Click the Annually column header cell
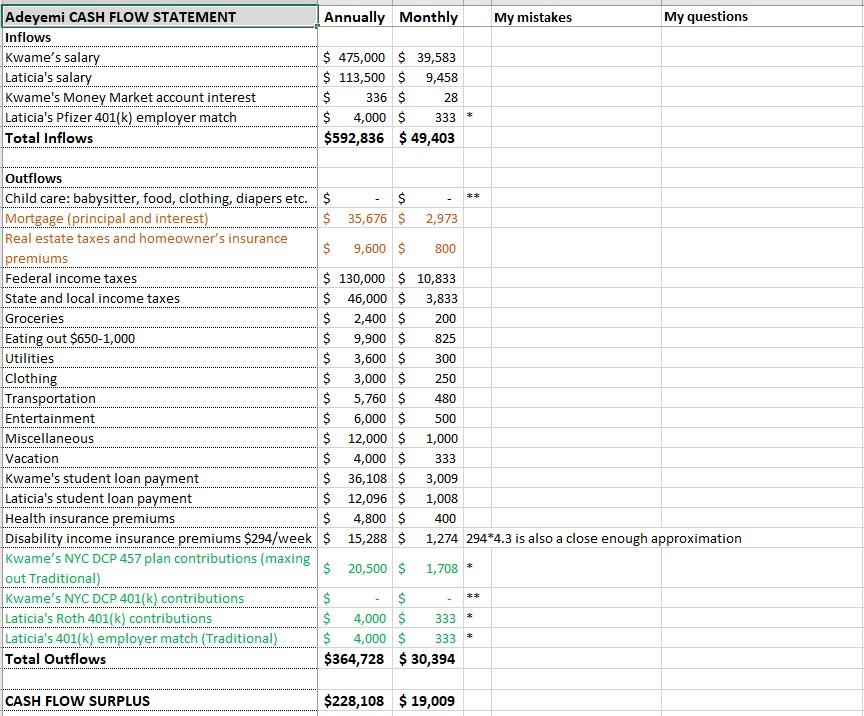This screenshot has width=864, height=716. tap(354, 17)
